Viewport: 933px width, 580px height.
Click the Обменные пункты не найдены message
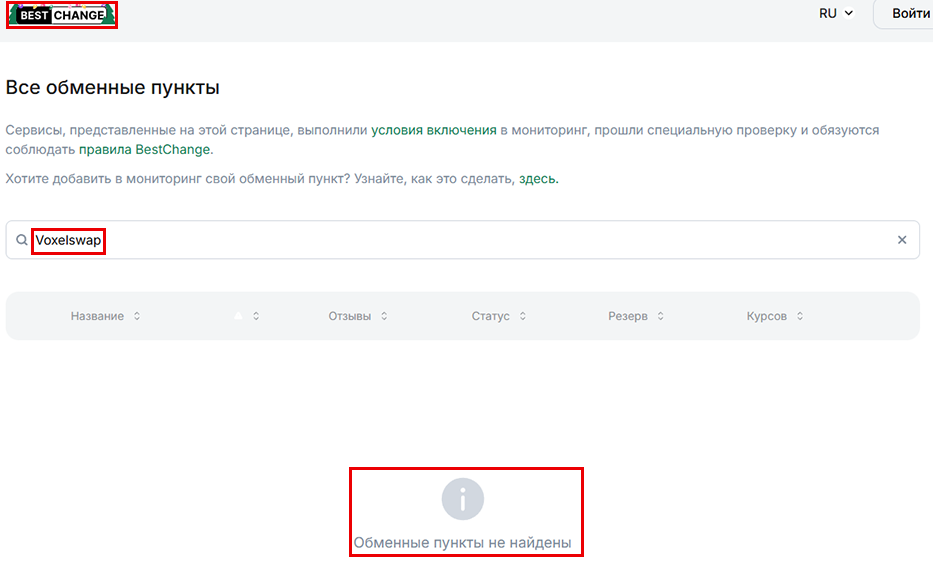pyautogui.click(x=462, y=543)
